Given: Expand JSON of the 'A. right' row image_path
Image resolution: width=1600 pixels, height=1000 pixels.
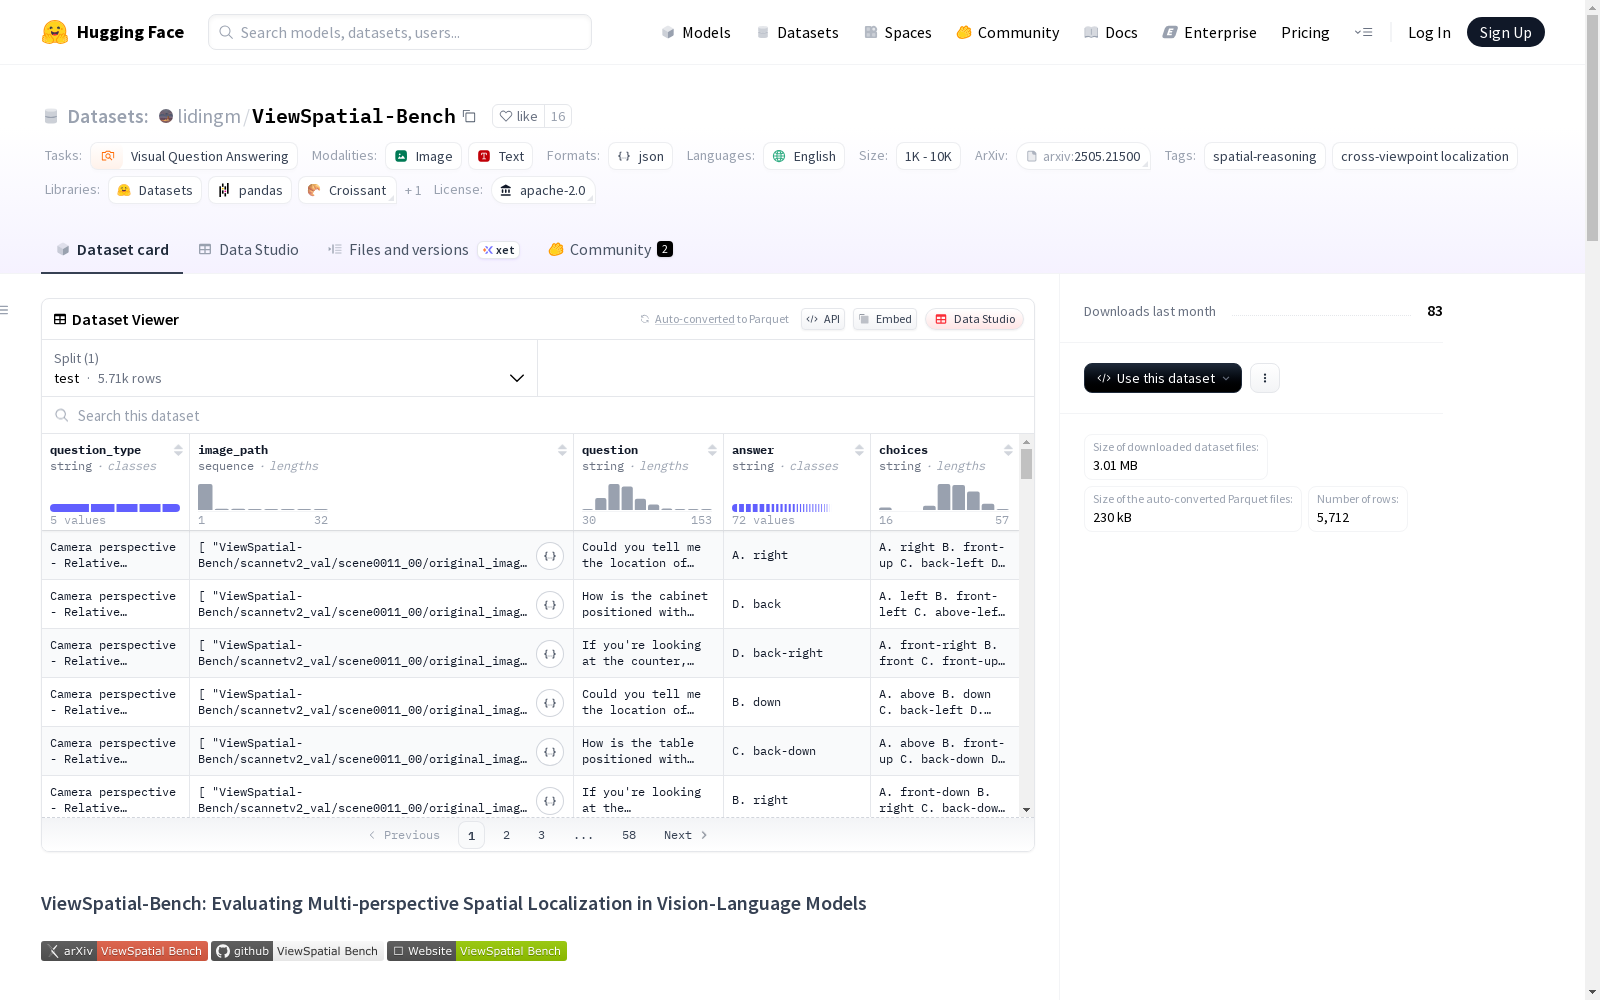Looking at the screenshot, I should coord(550,556).
